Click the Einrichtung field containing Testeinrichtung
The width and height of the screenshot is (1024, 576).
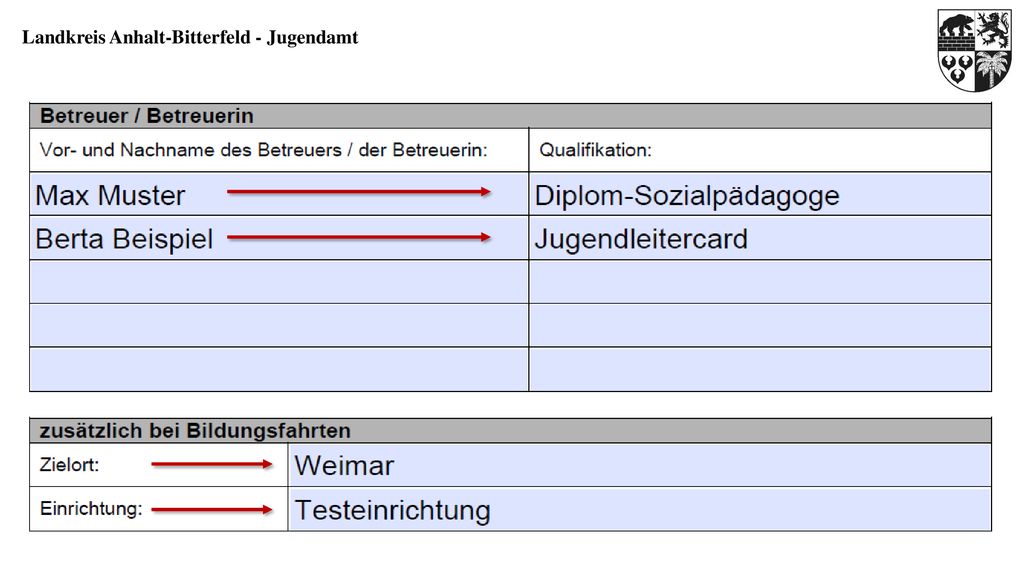click(640, 509)
